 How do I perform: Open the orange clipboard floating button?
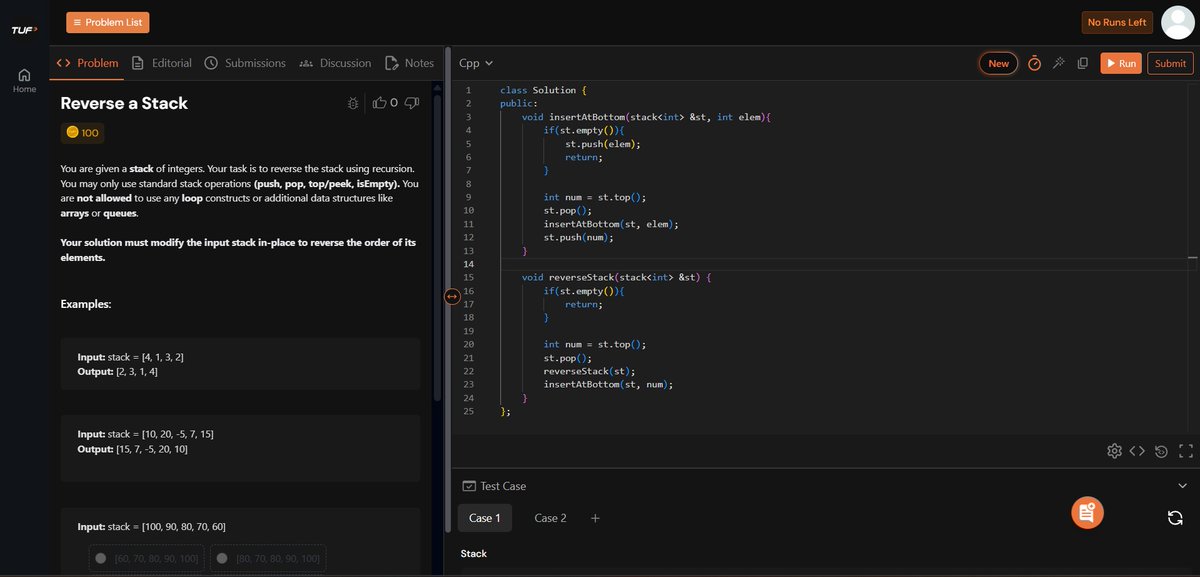click(1087, 512)
